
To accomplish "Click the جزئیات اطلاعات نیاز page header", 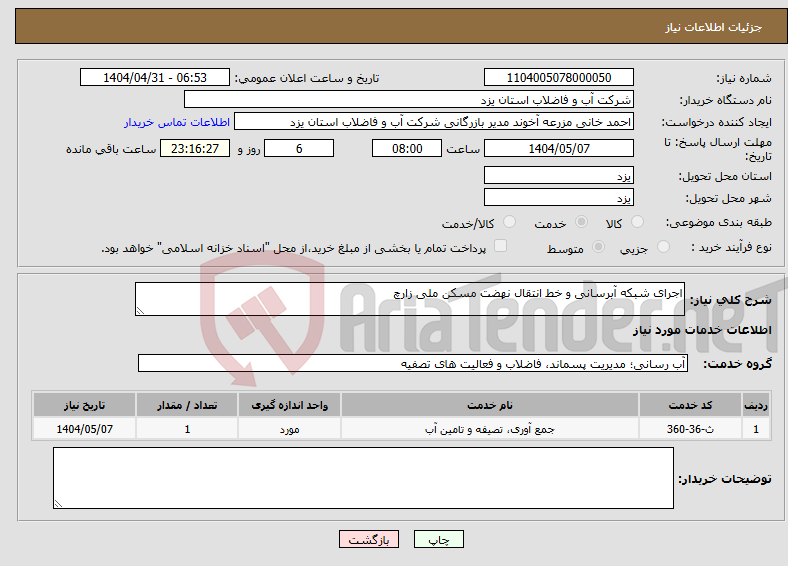I will point(714,27).
